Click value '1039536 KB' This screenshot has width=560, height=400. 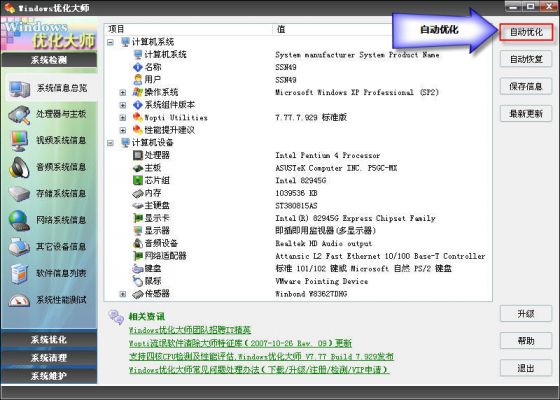point(296,193)
